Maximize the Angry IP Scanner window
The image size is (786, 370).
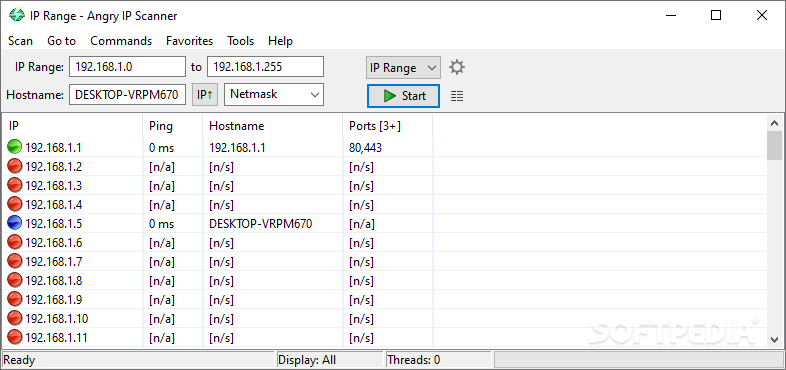pyautogui.click(x=716, y=16)
